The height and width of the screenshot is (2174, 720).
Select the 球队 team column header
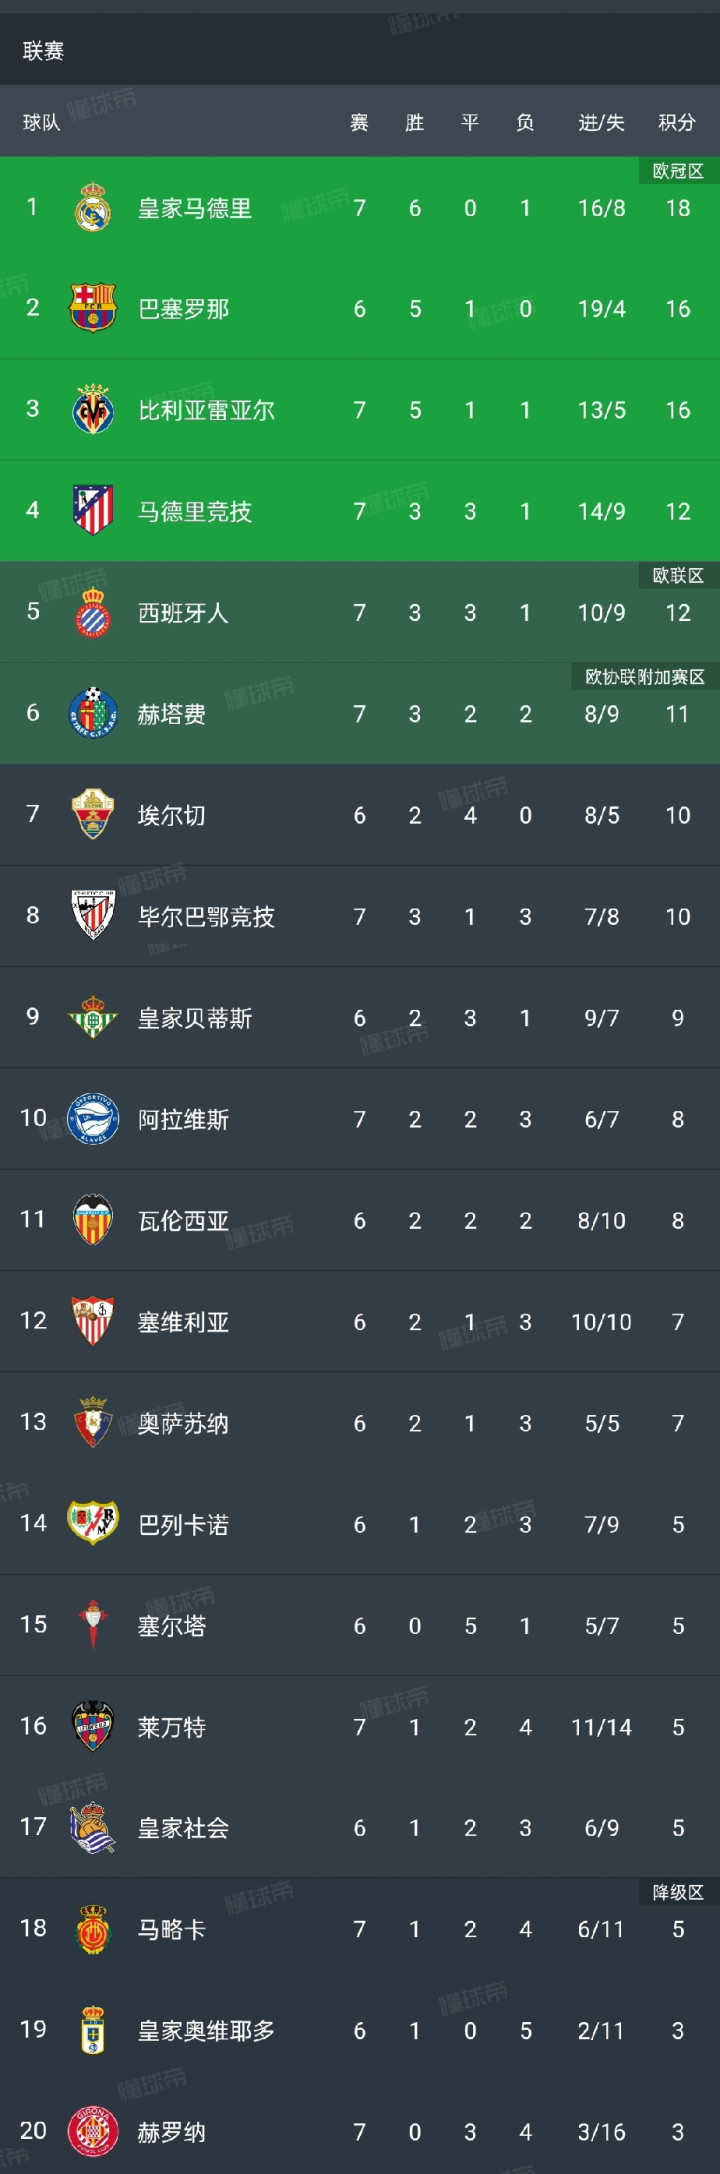42,123
